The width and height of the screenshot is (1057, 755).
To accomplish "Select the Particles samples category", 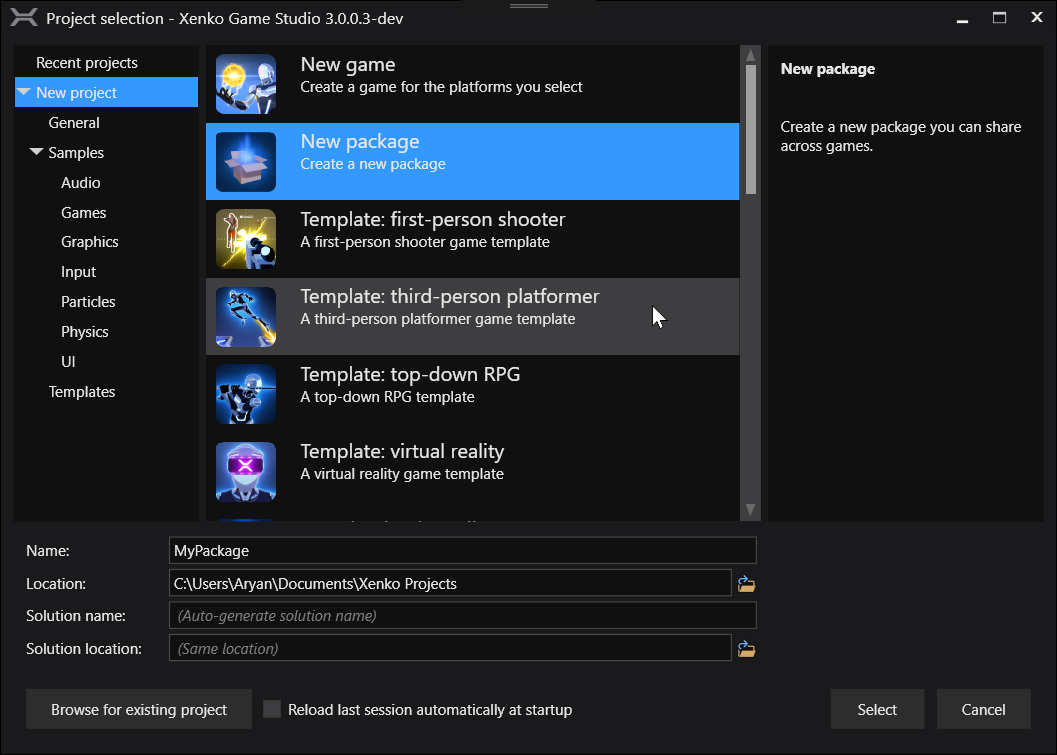I will pyautogui.click(x=88, y=302).
